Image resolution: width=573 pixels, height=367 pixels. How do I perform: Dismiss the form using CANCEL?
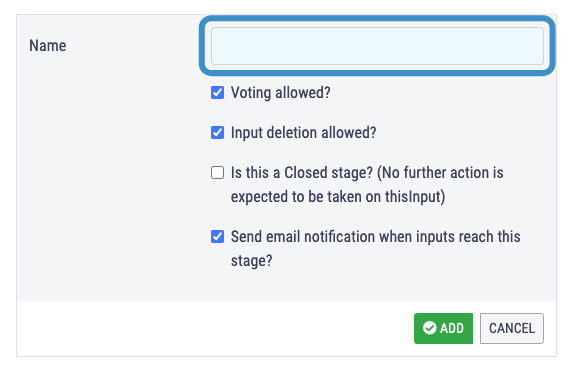pos(512,328)
